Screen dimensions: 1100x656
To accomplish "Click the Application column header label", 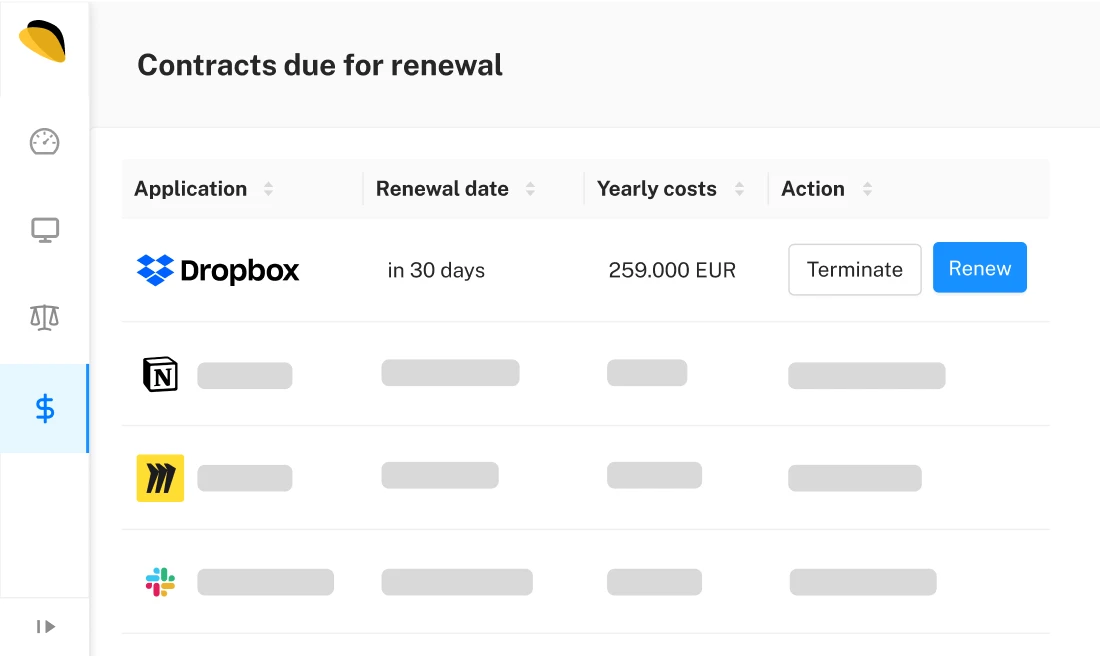I will click(x=190, y=189).
